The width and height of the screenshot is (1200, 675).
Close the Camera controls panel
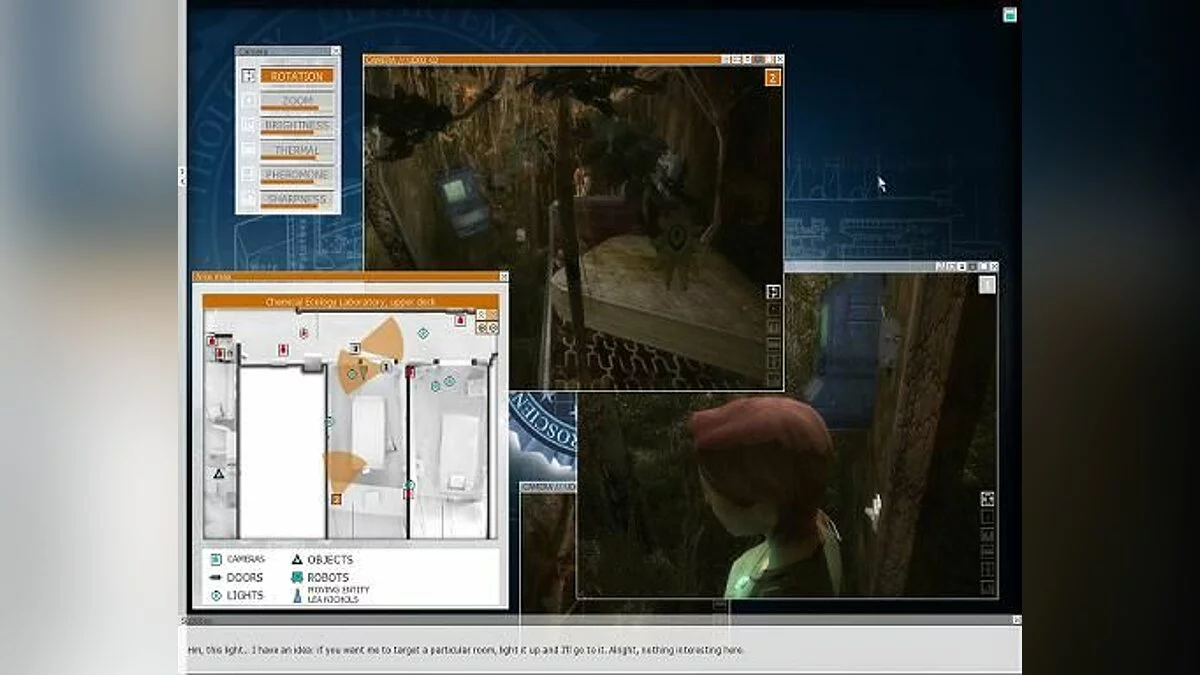tap(336, 50)
